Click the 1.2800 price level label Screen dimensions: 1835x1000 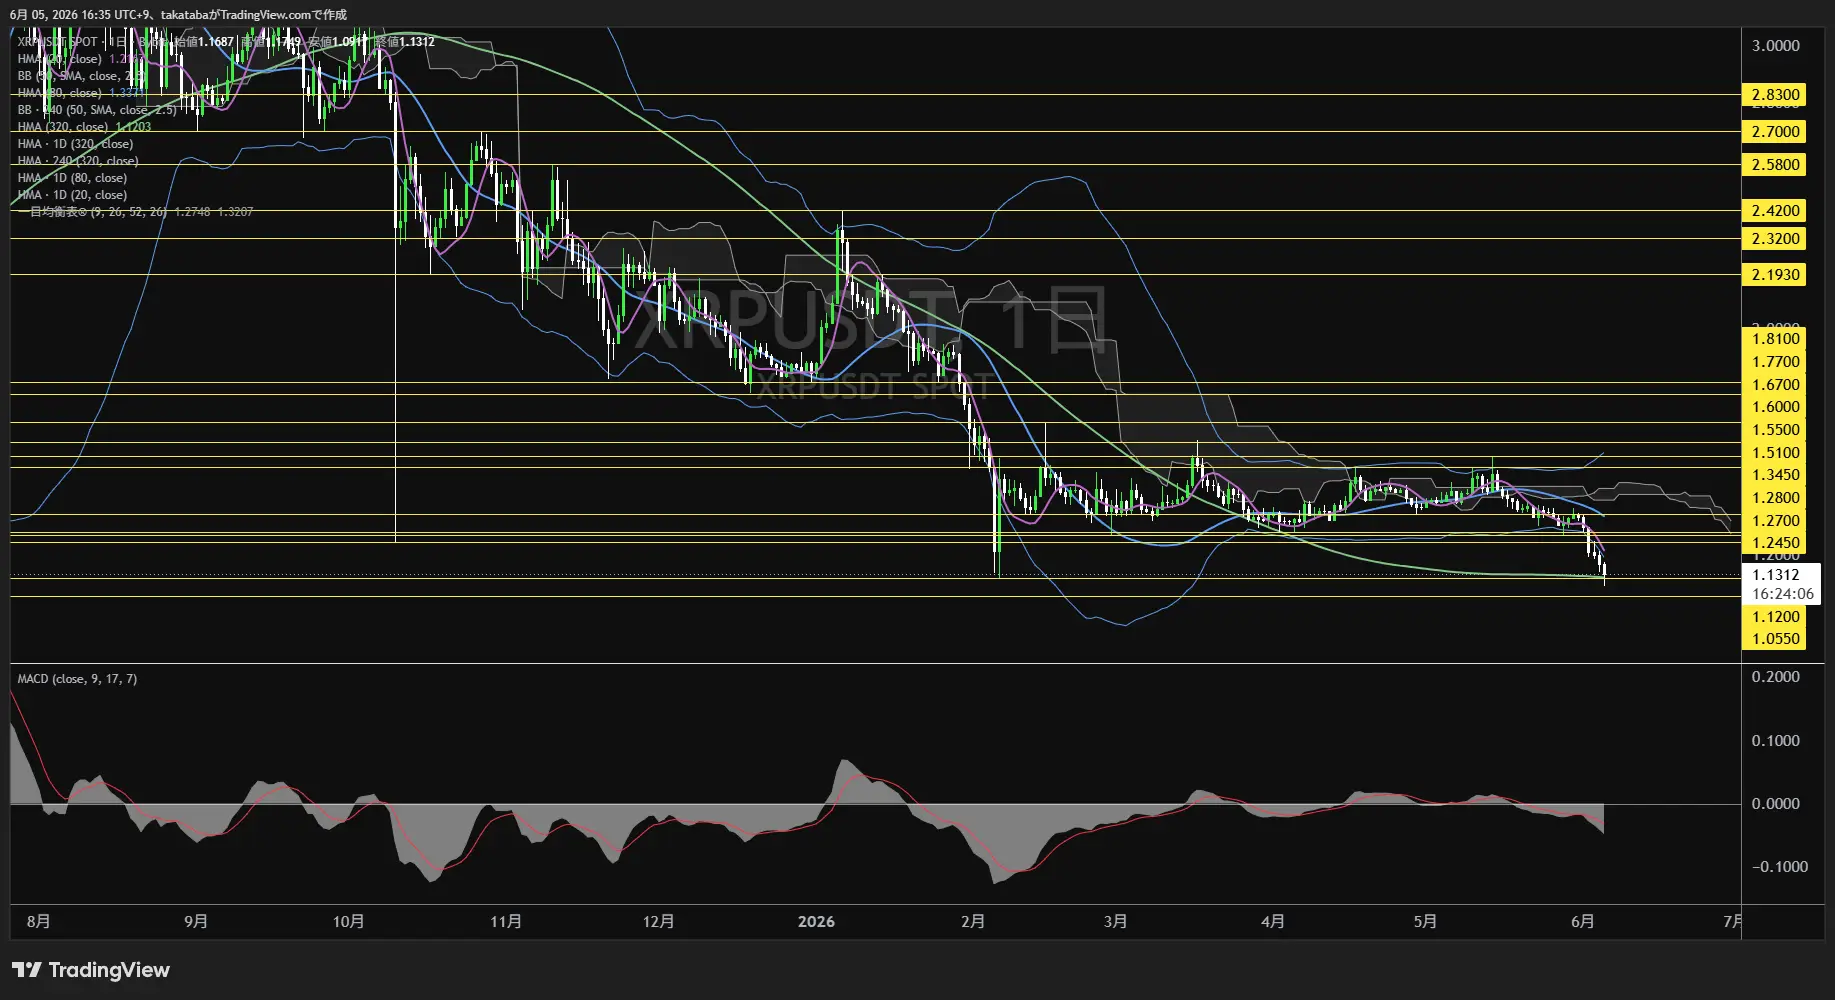(1775, 497)
